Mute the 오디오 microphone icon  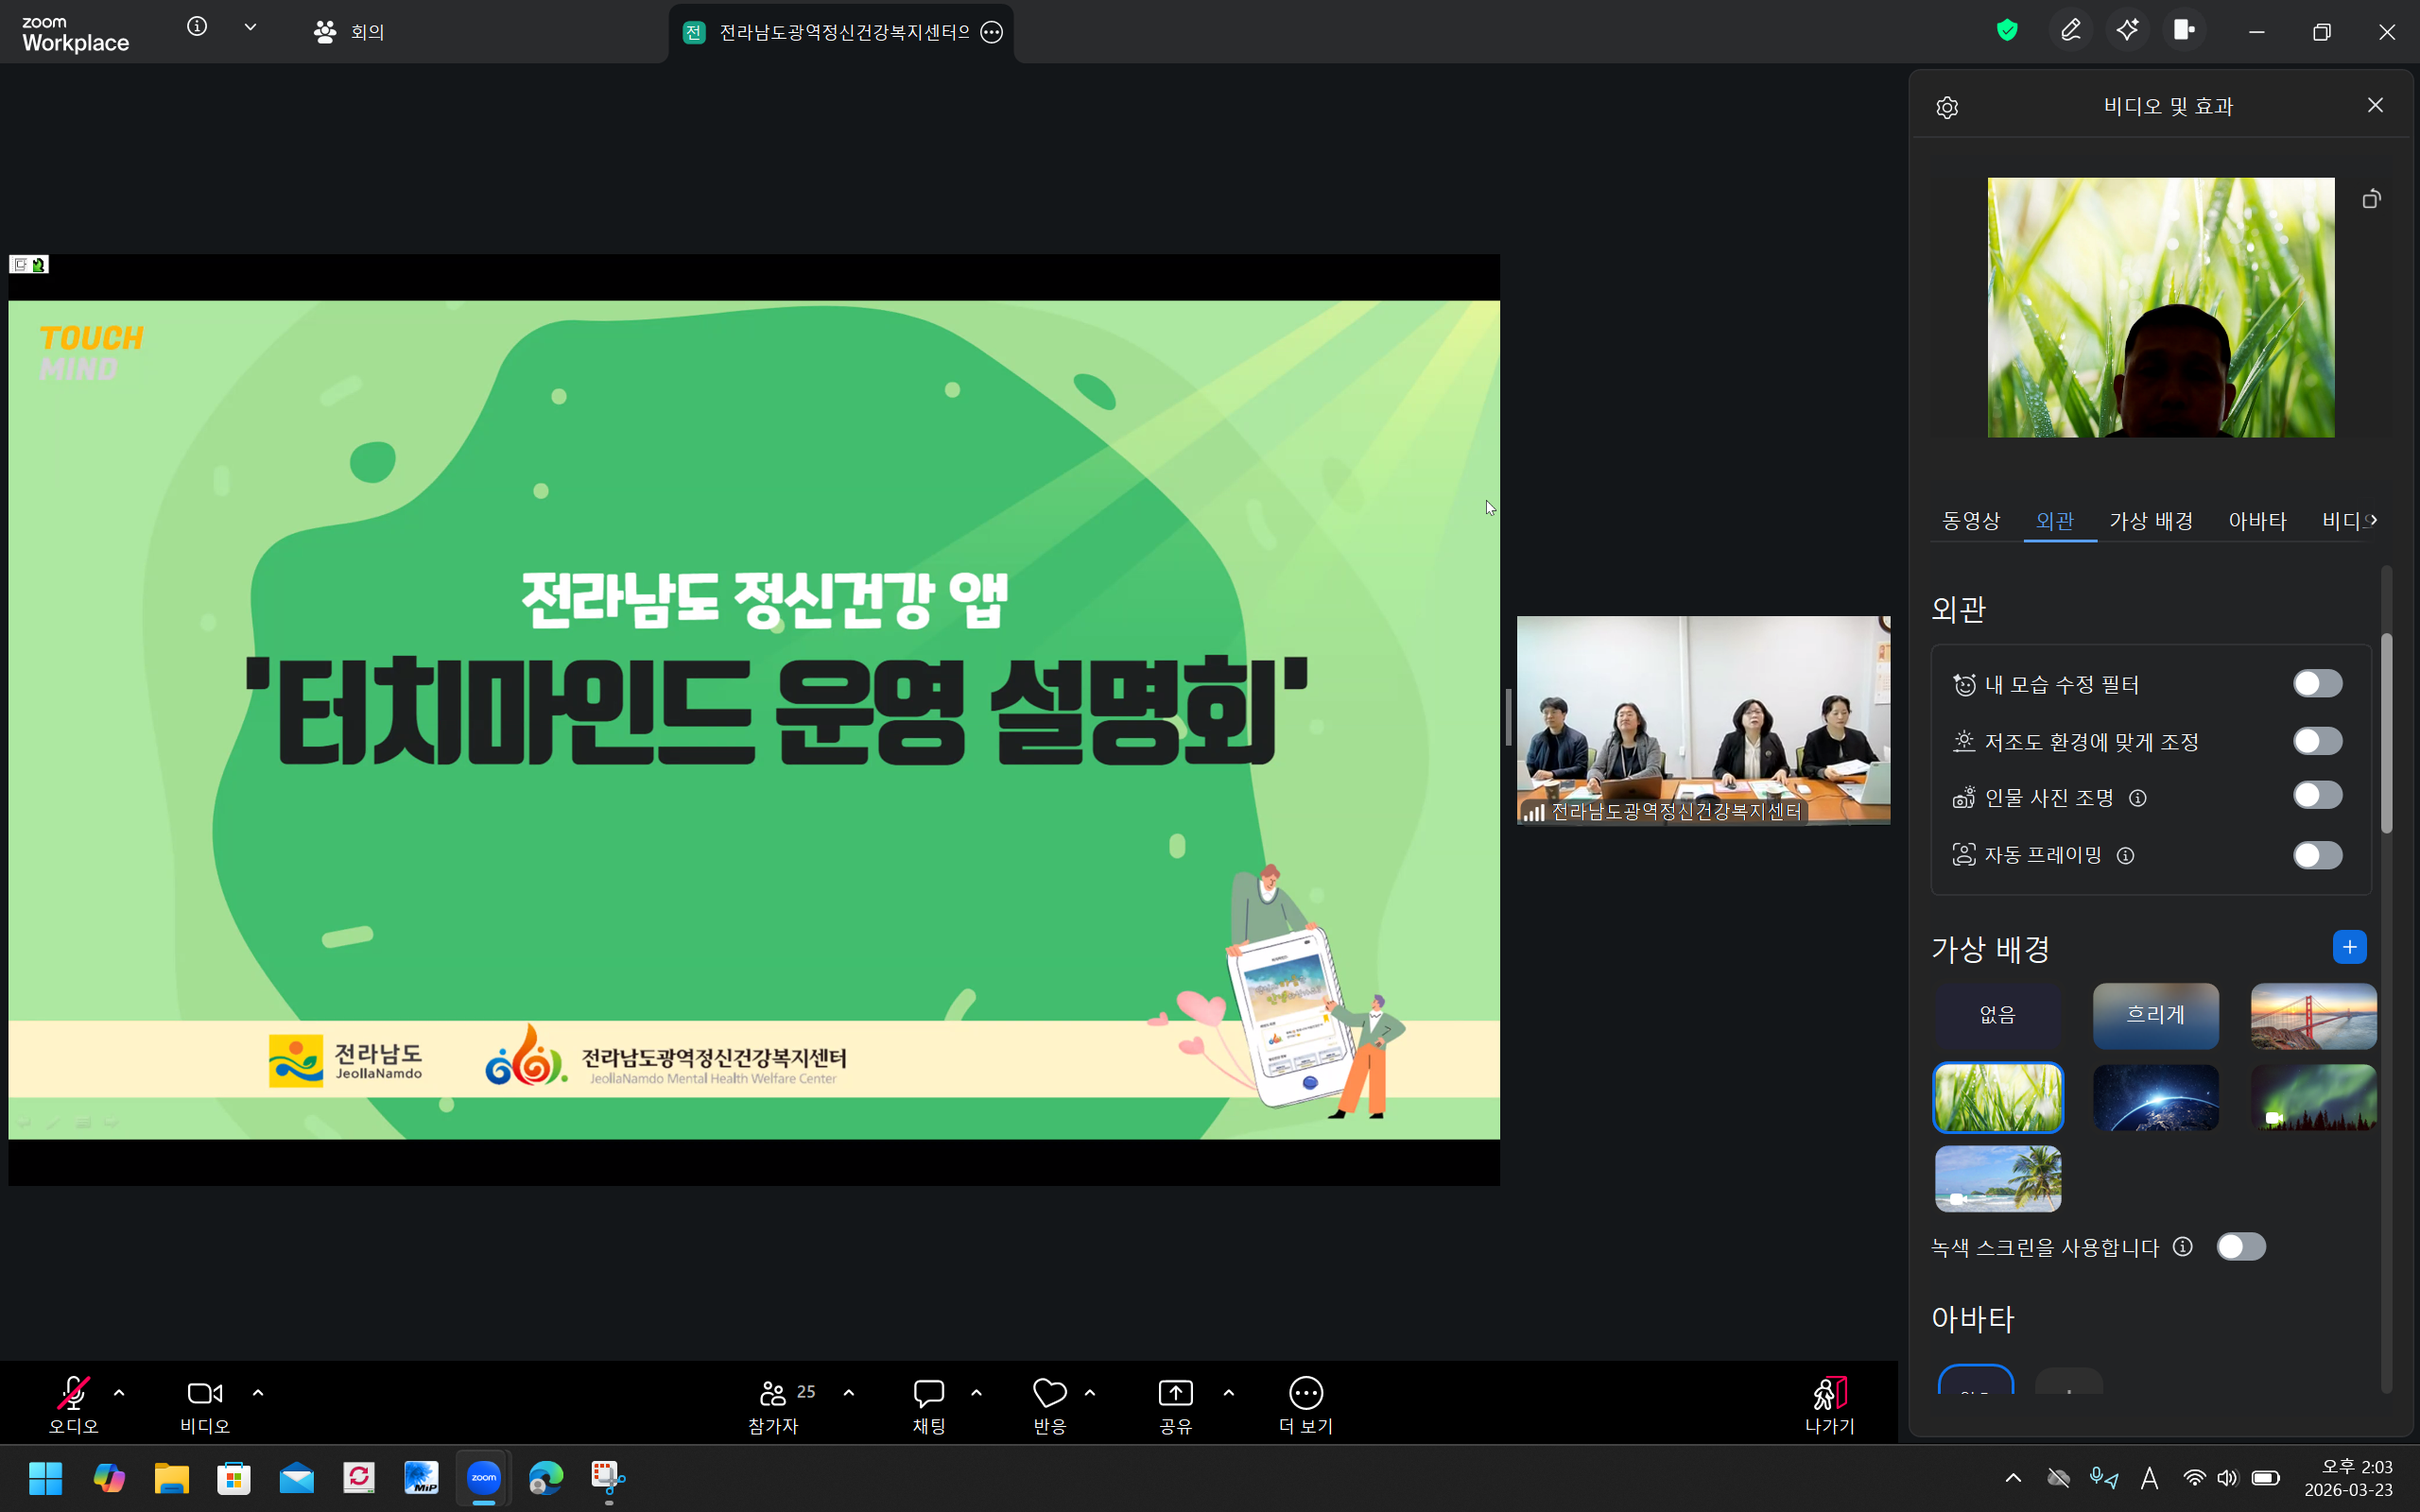coord(72,1392)
